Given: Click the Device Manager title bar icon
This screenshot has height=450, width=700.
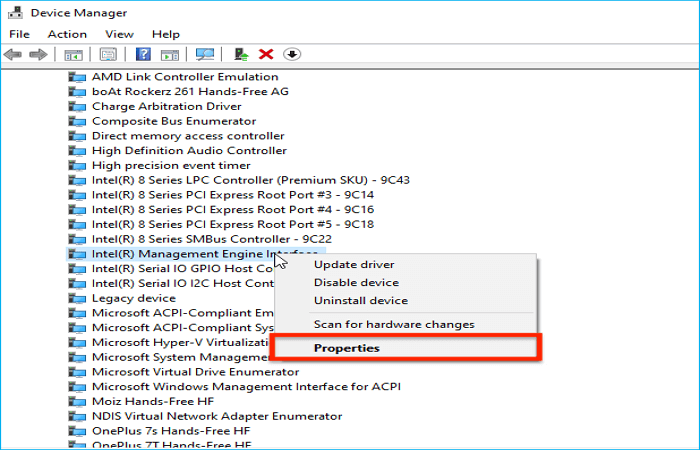Looking at the screenshot, I should 13,13.
